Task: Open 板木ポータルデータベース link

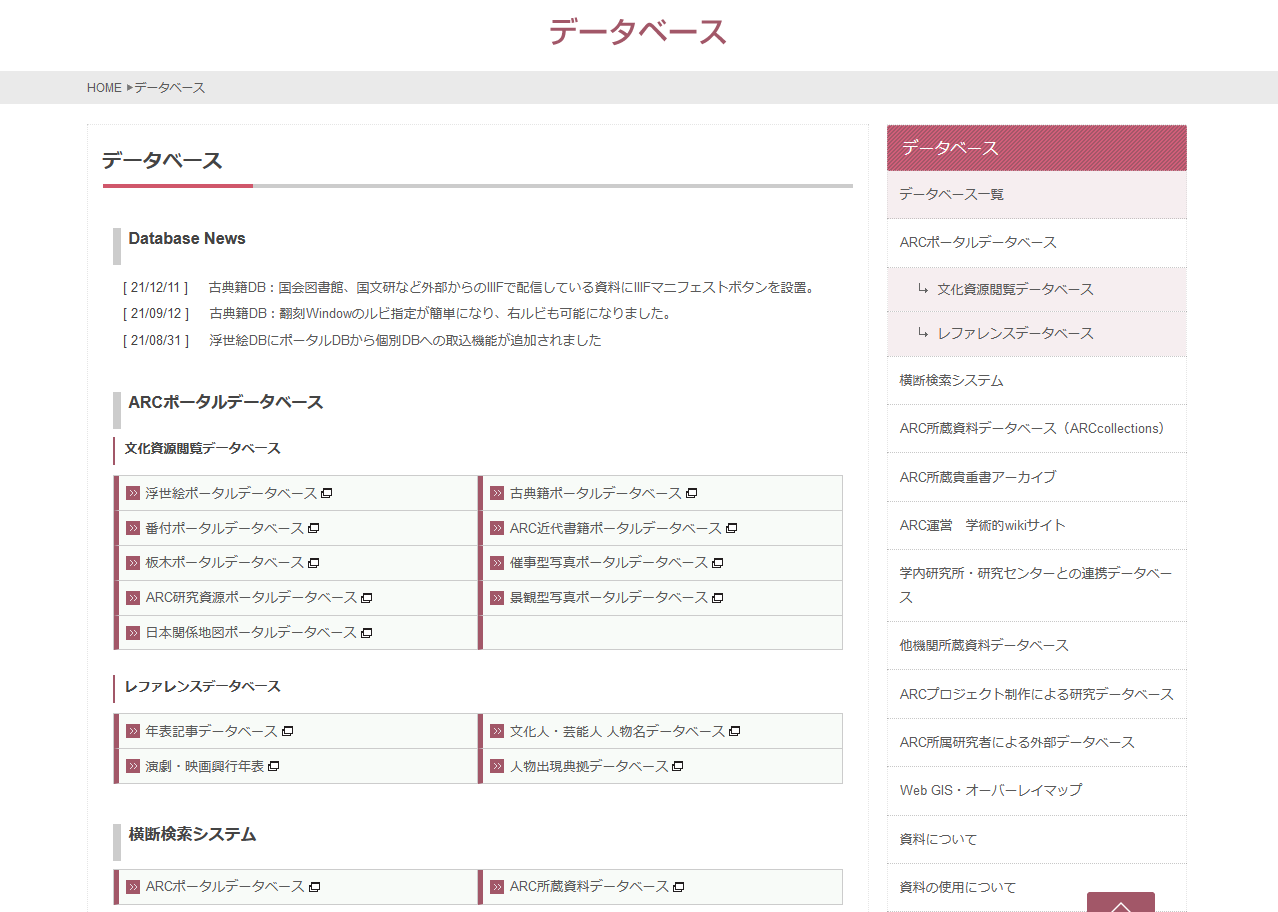Action: tap(225, 563)
